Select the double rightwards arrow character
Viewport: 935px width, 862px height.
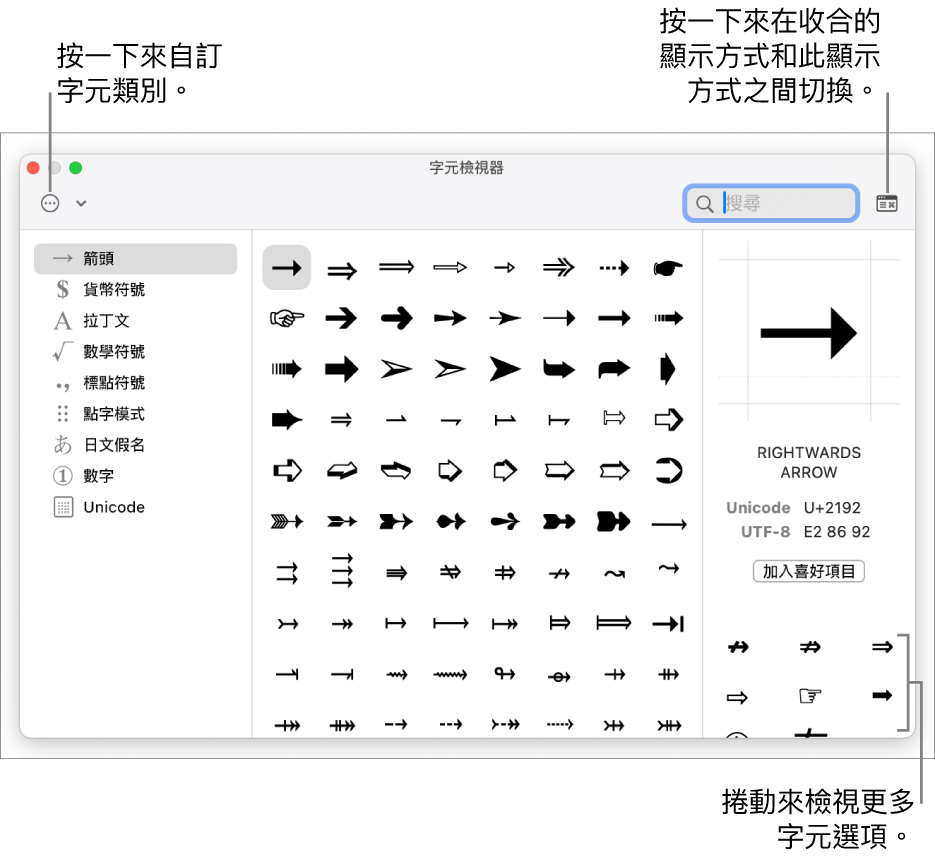coord(342,267)
